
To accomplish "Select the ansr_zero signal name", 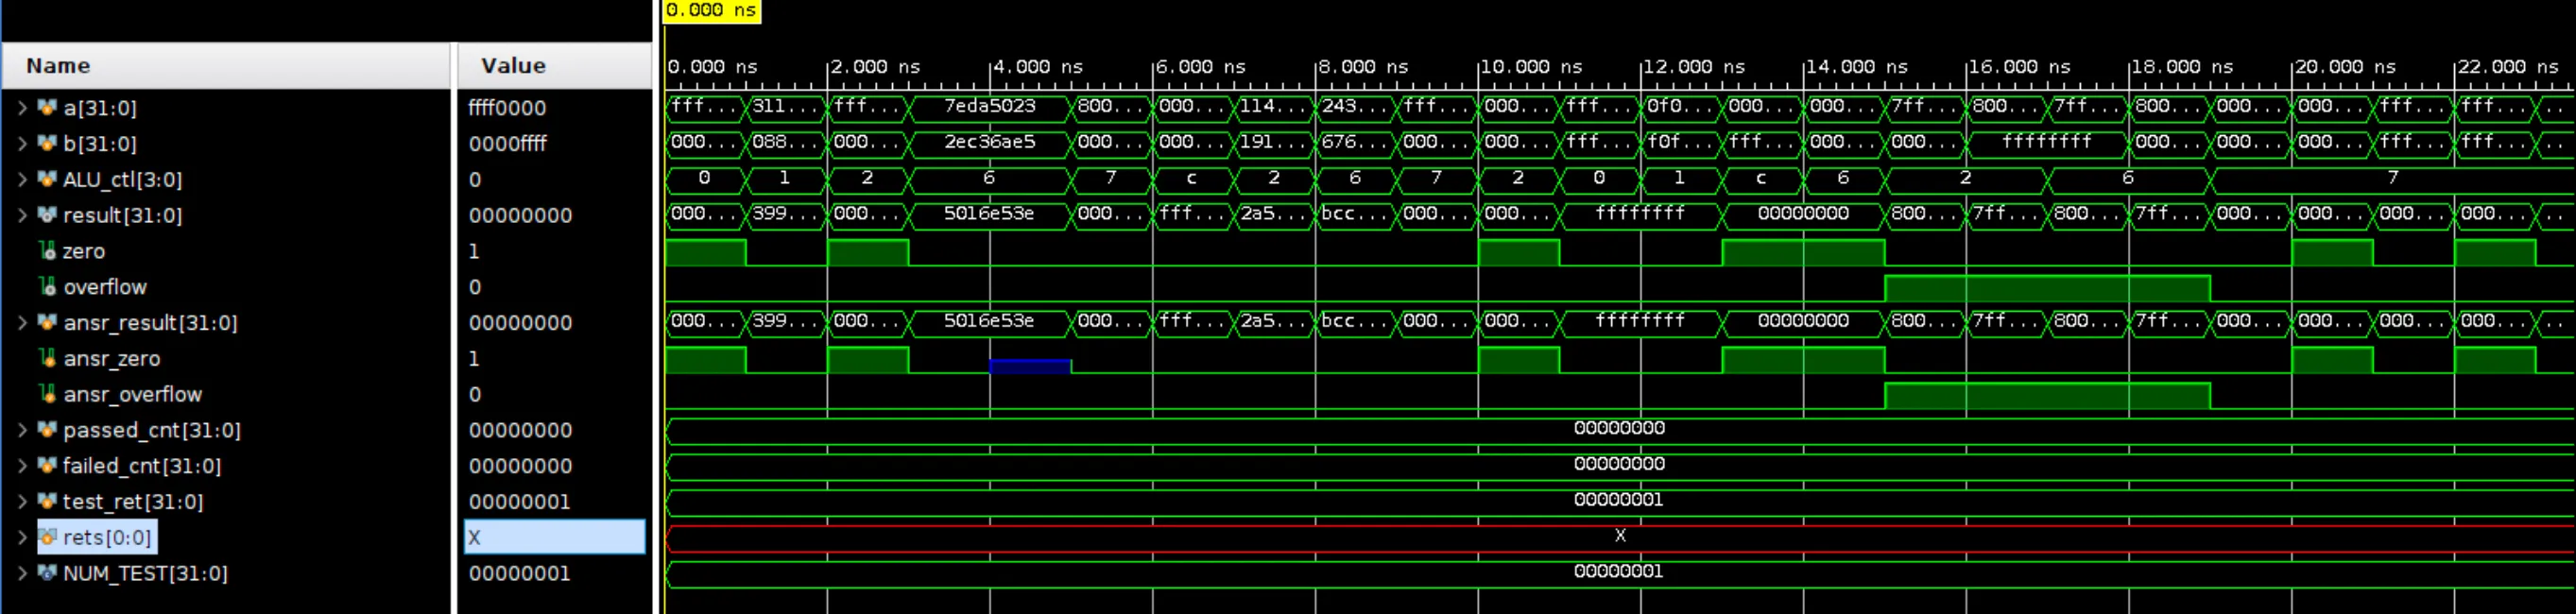I will click(112, 358).
